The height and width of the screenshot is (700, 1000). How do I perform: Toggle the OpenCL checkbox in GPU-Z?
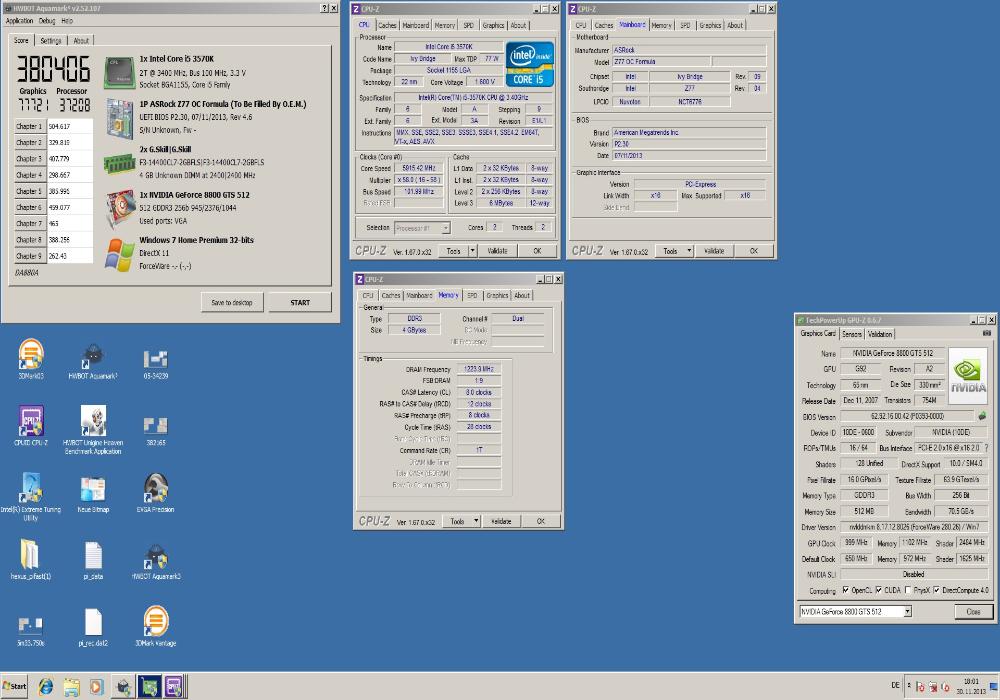pos(846,590)
